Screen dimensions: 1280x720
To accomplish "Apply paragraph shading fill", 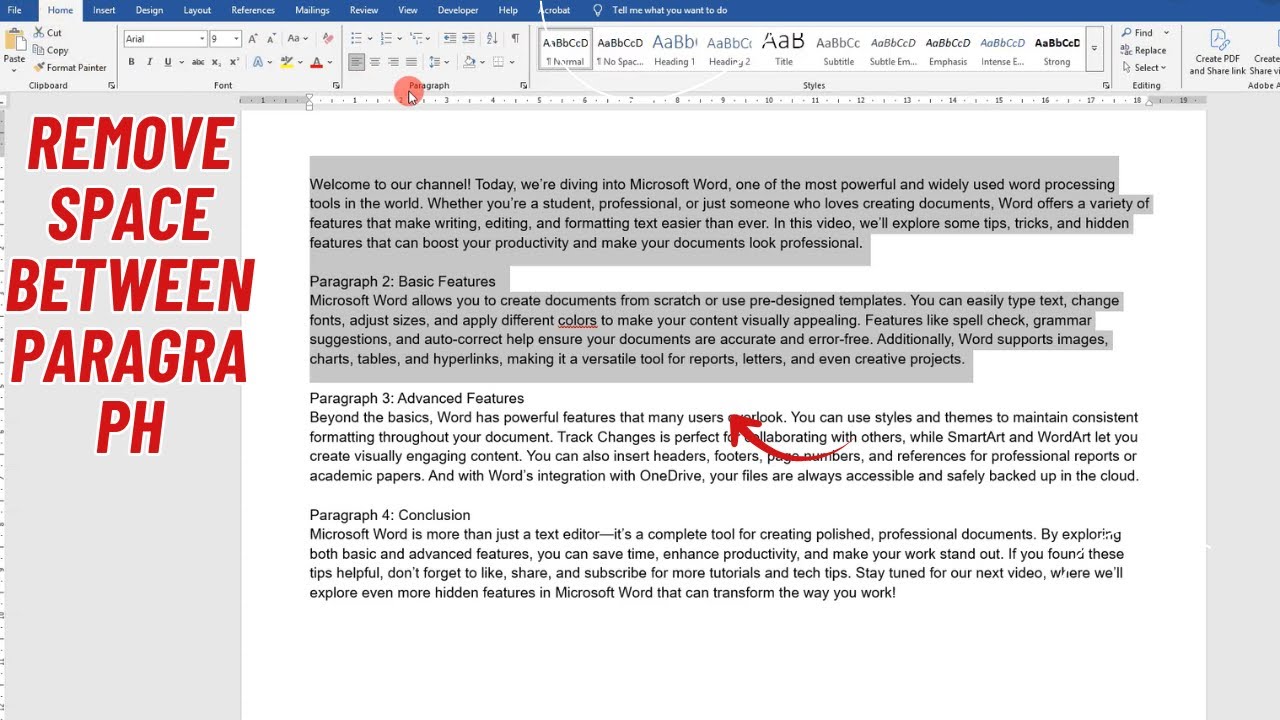I will point(469,62).
